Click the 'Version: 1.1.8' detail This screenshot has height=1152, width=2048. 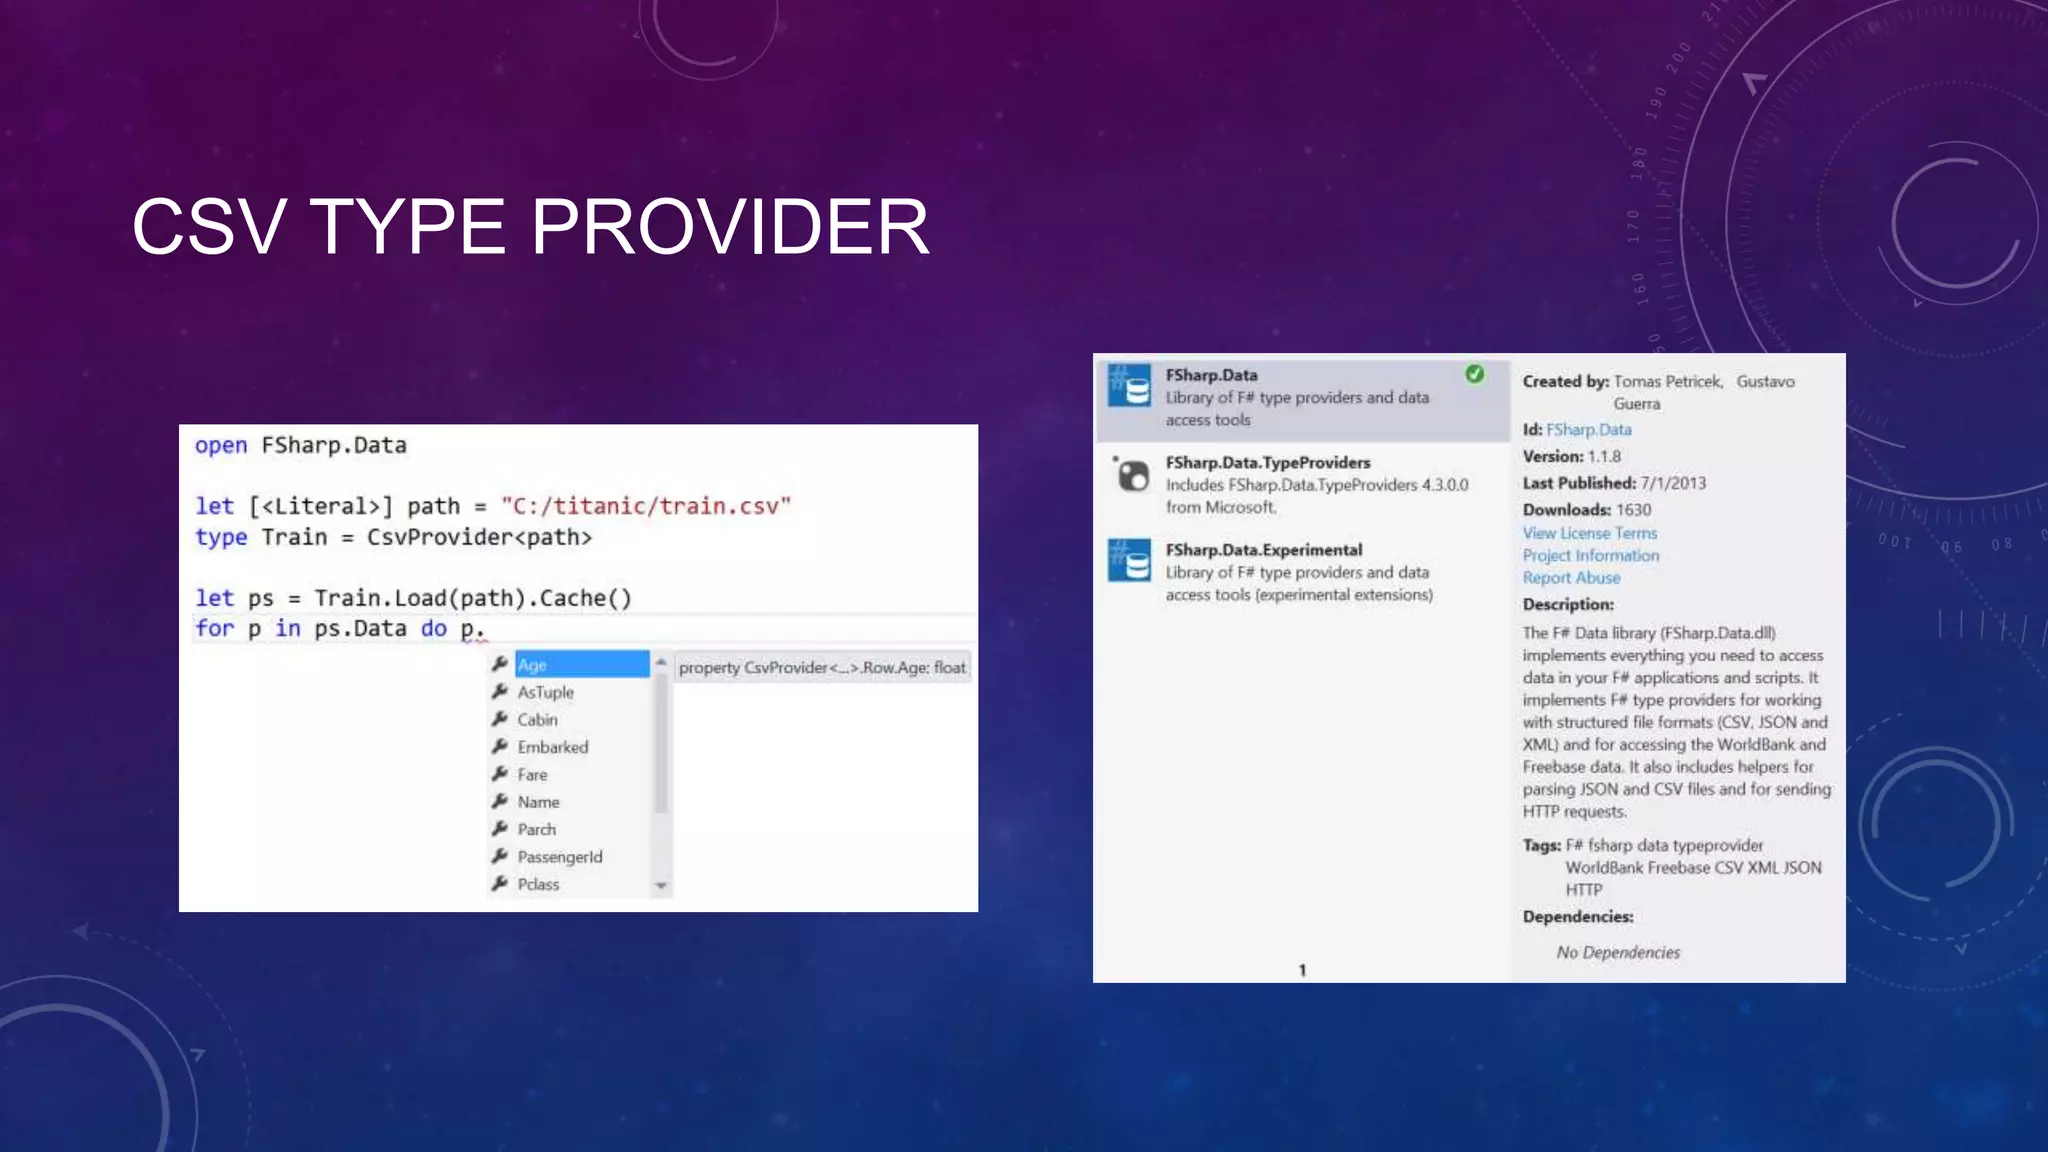[1572, 456]
